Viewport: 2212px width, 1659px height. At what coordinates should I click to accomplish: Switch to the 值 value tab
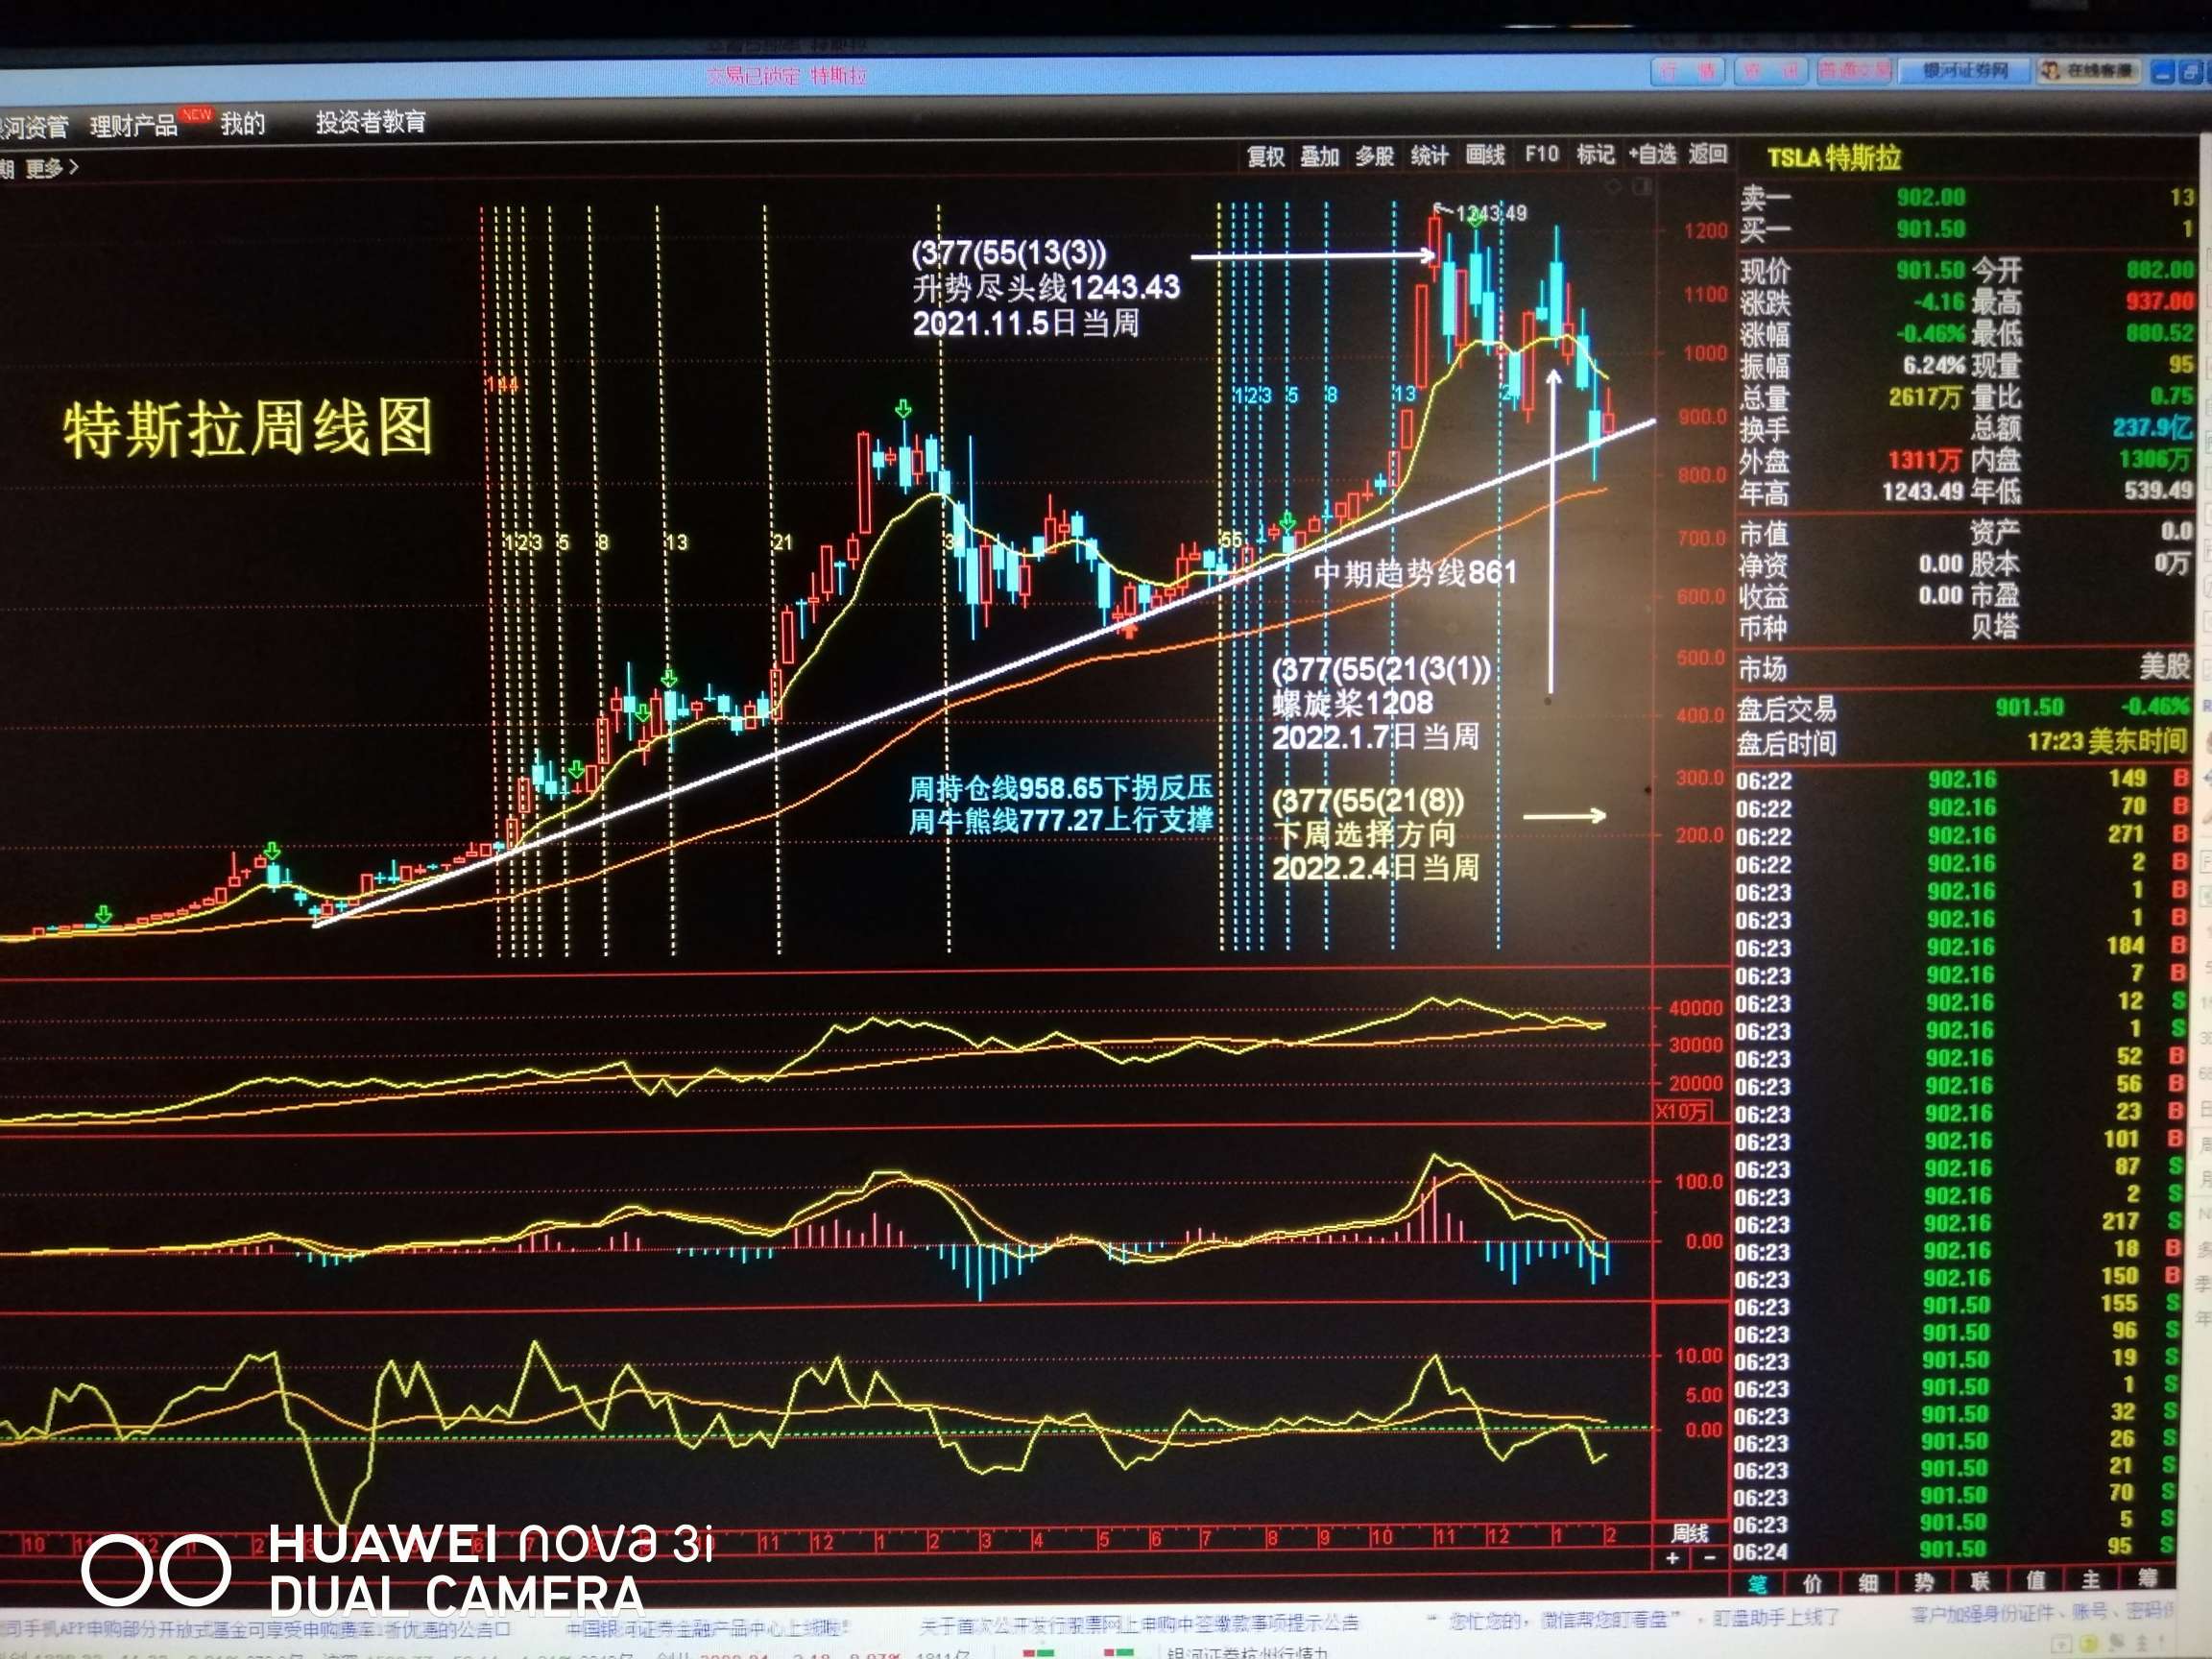(x=2035, y=1580)
